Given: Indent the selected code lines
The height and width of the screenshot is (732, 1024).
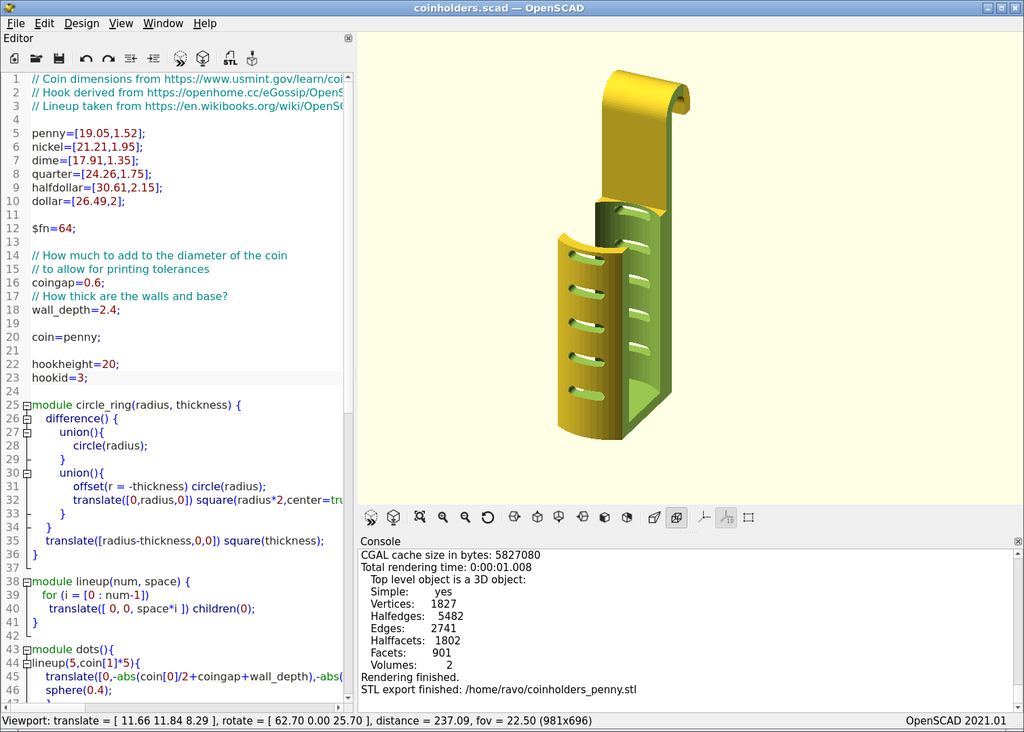Looking at the screenshot, I should pyautogui.click(x=153, y=59).
